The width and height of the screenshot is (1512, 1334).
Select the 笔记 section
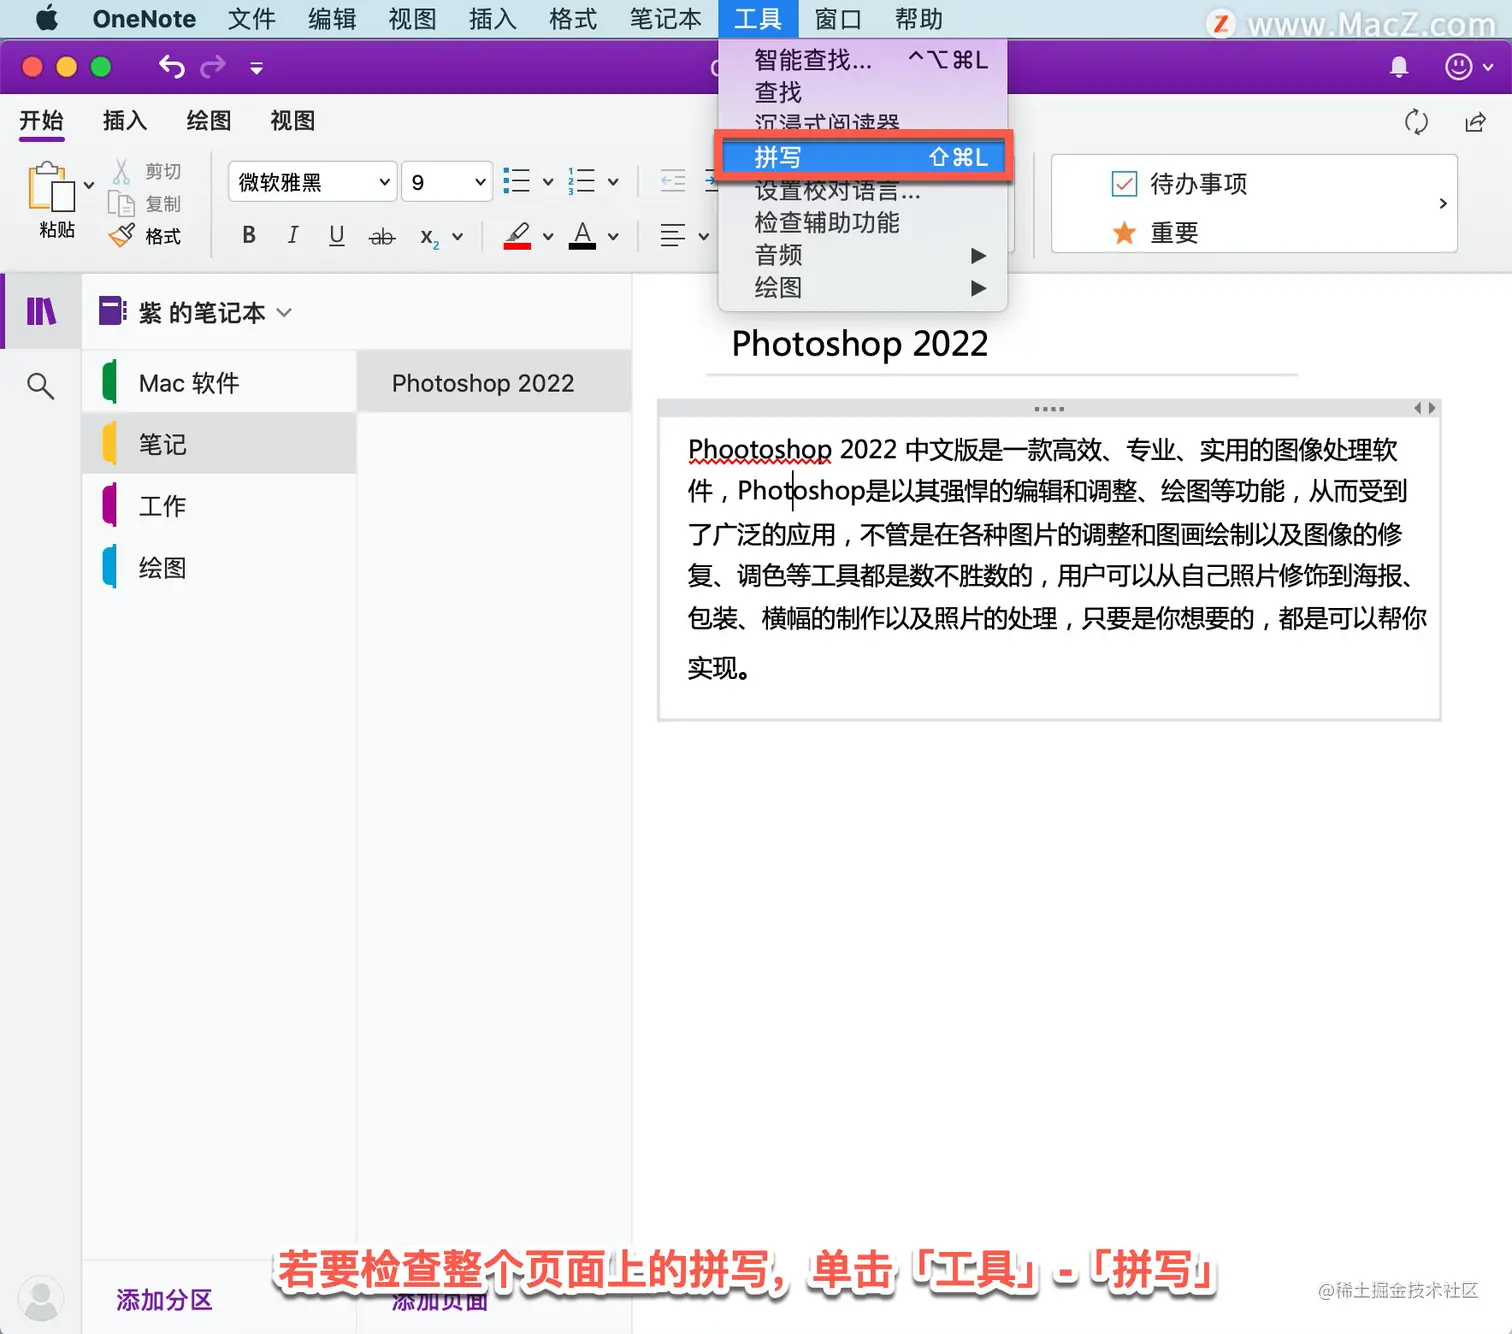pyautogui.click(x=219, y=444)
